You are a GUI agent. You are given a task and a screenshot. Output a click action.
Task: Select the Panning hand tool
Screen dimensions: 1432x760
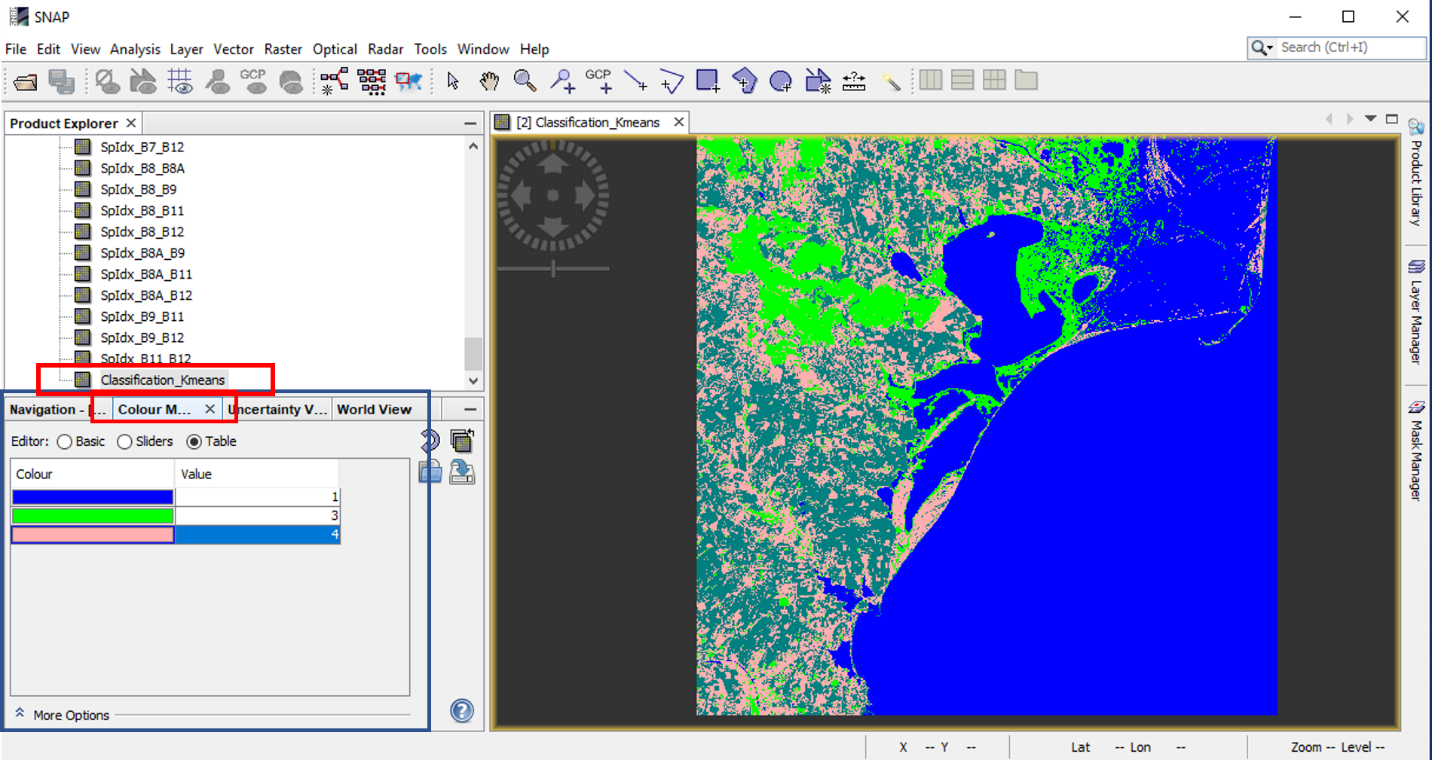click(489, 81)
